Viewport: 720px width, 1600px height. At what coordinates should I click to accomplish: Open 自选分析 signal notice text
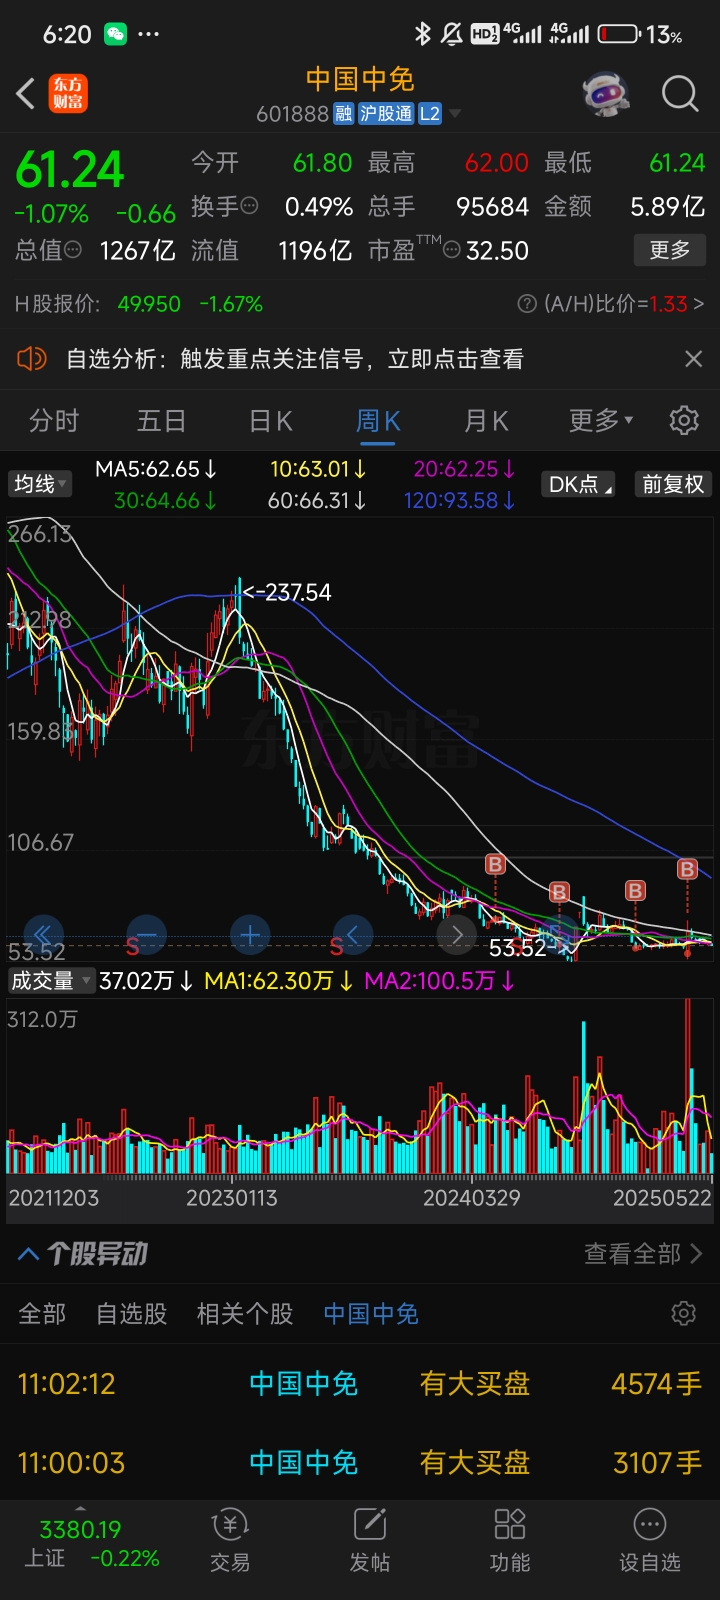(295, 358)
